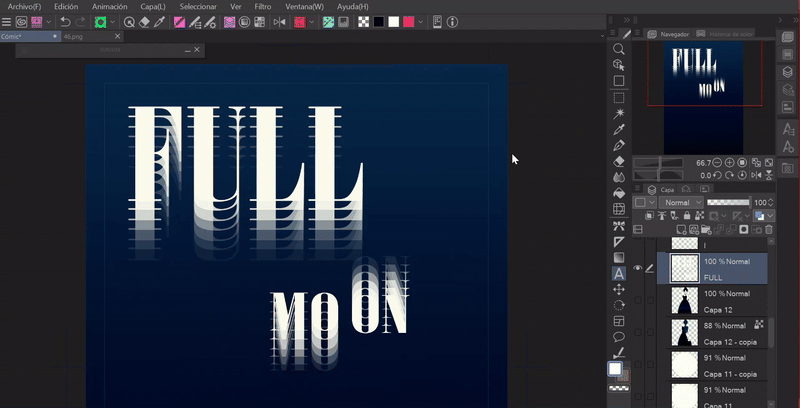800x408 pixels.
Task: Select the Gradient tool
Action: (618, 257)
